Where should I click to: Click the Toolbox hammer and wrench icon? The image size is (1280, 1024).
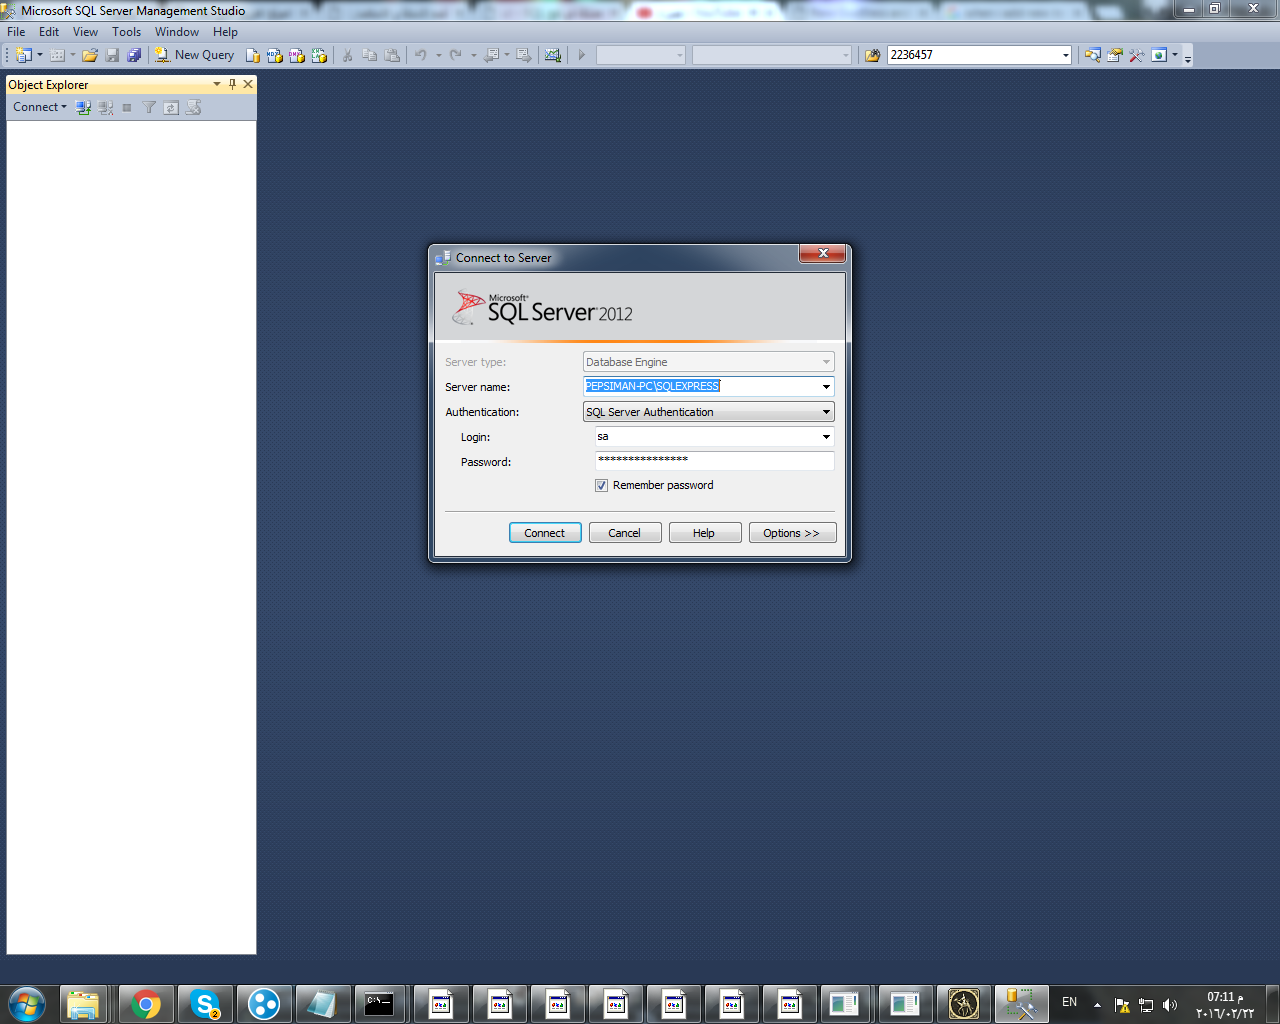[x=1137, y=55]
